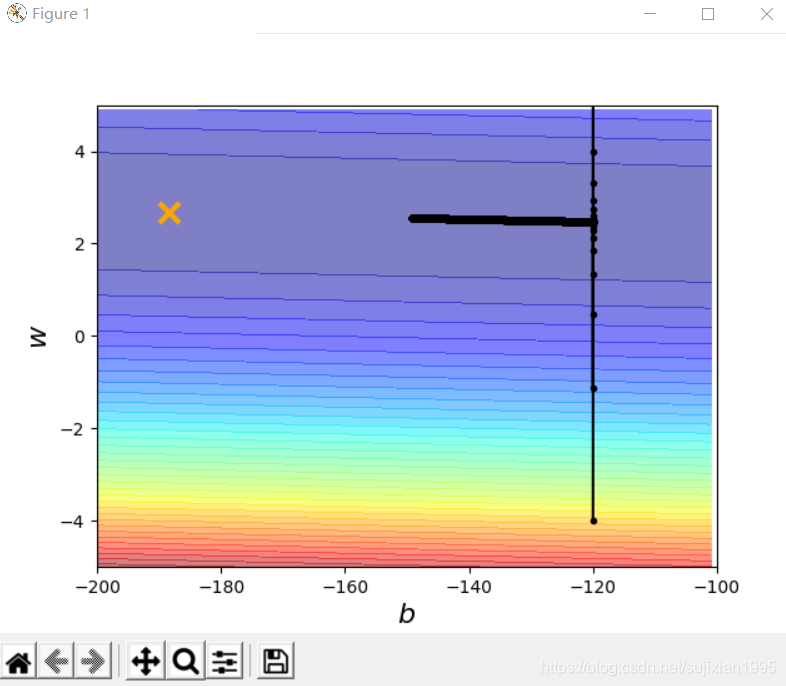
Task: Activate the Zoom to rectangle tool
Action: pos(185,661)
